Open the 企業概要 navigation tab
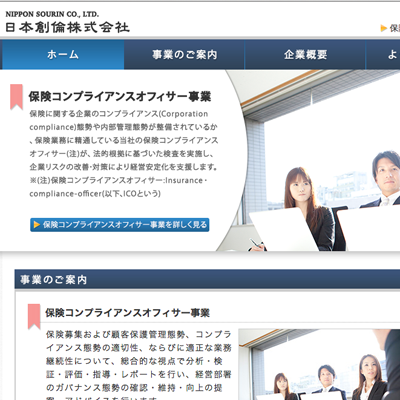Image resolution: width=400 pixels, height=400 pixels. coord(305,55)
